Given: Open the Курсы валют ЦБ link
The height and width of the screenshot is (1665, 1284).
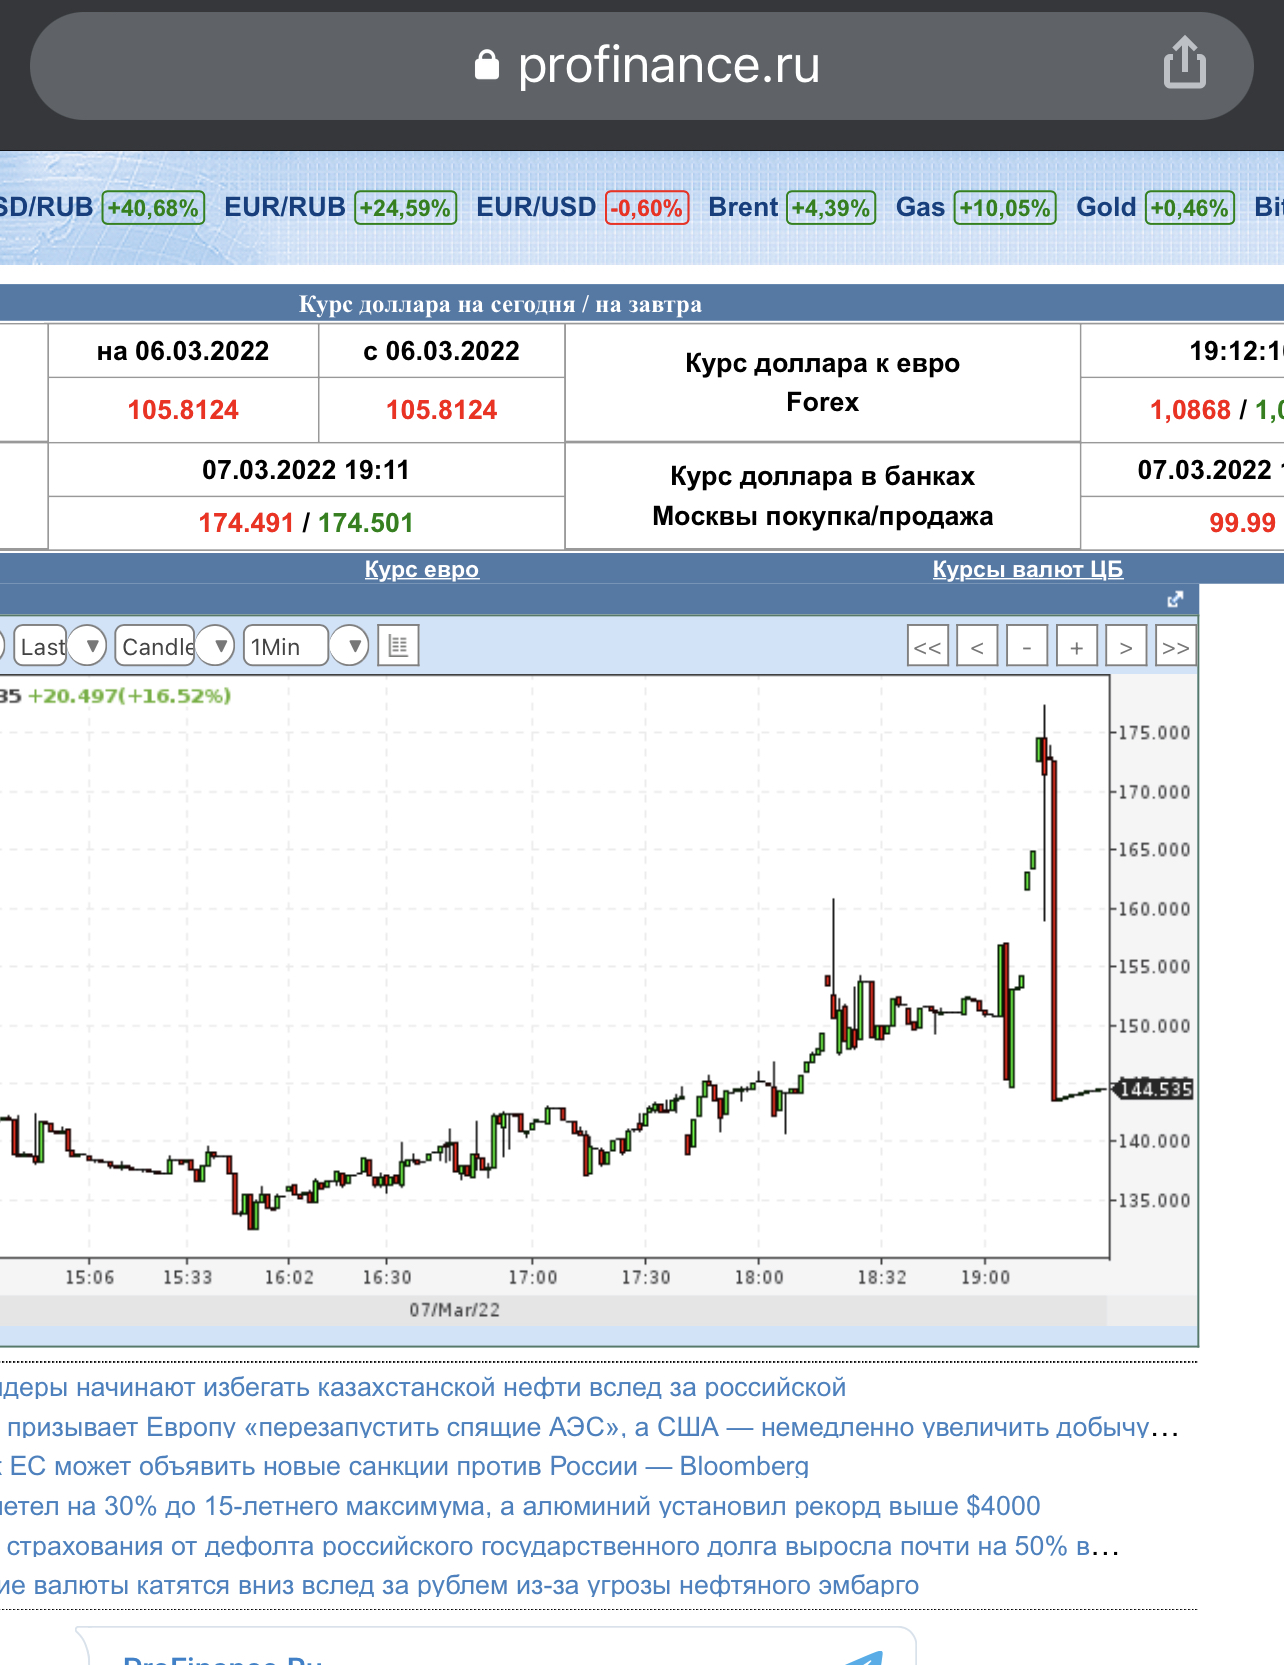Looking at the screenshot, I should coord(1028,569).
